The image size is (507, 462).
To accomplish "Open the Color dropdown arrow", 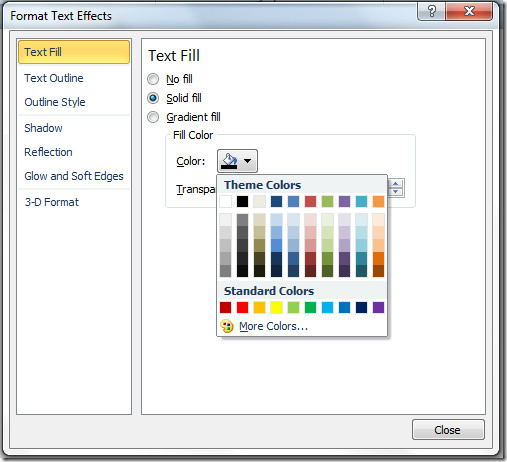I will click(247, 161).
